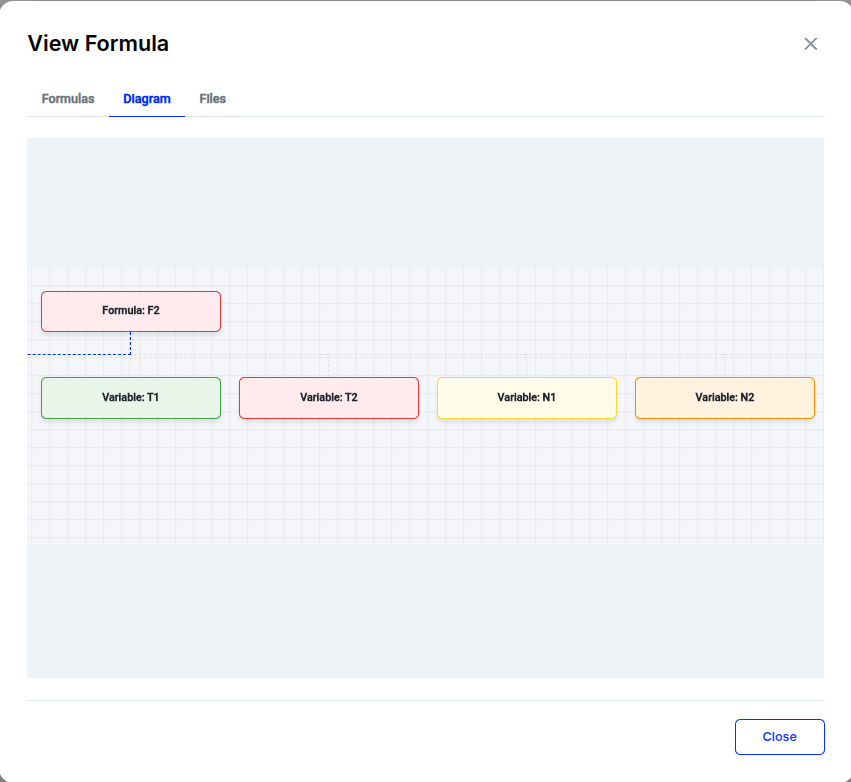Click the Close button at bottom
851x782 pixels.
coord(779,737)
